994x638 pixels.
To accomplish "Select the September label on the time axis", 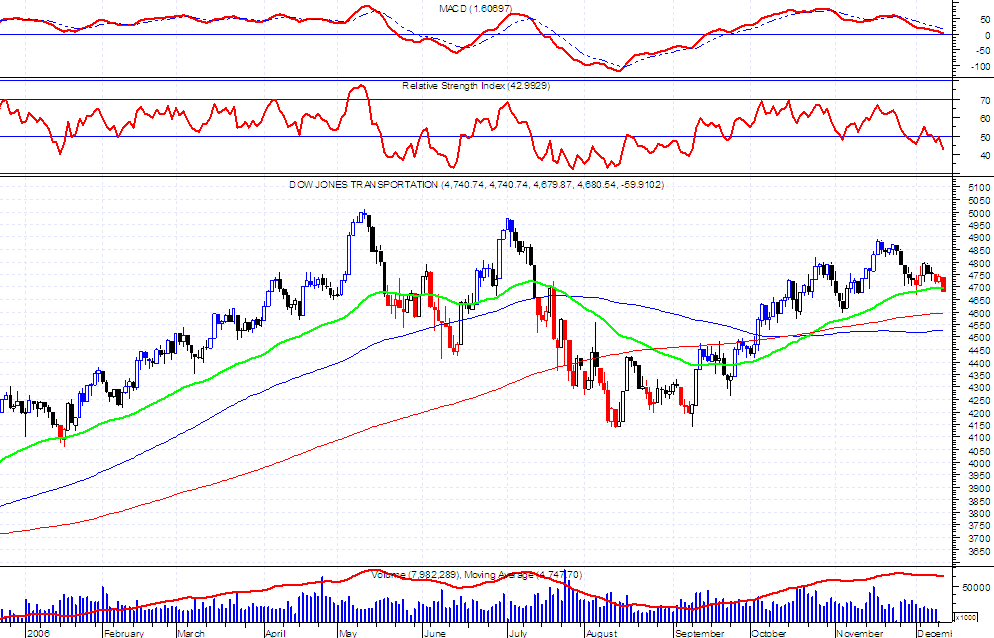I will click(x=699, y=633).
